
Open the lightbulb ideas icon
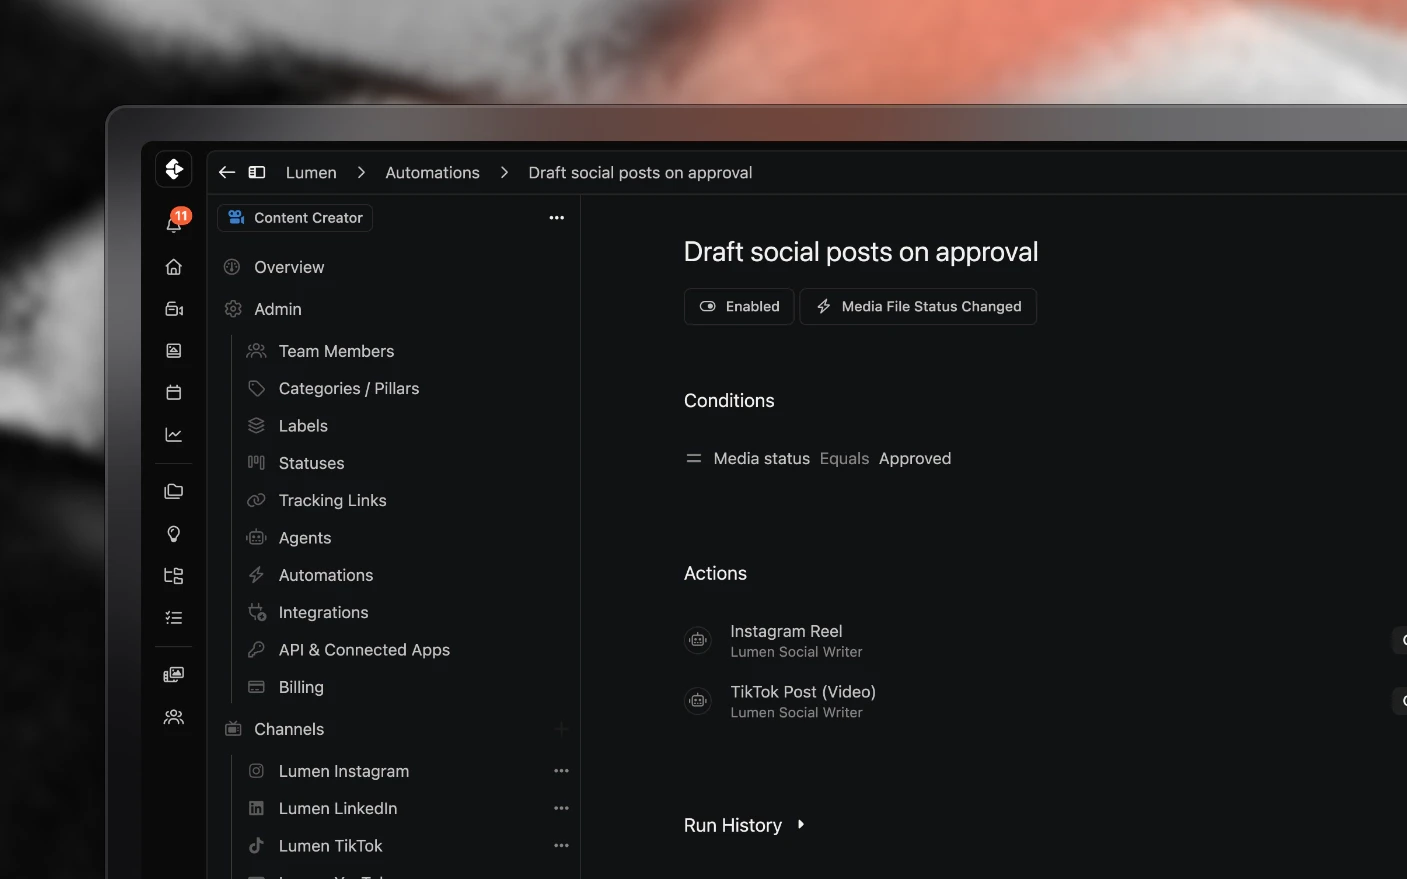[174, 534]
